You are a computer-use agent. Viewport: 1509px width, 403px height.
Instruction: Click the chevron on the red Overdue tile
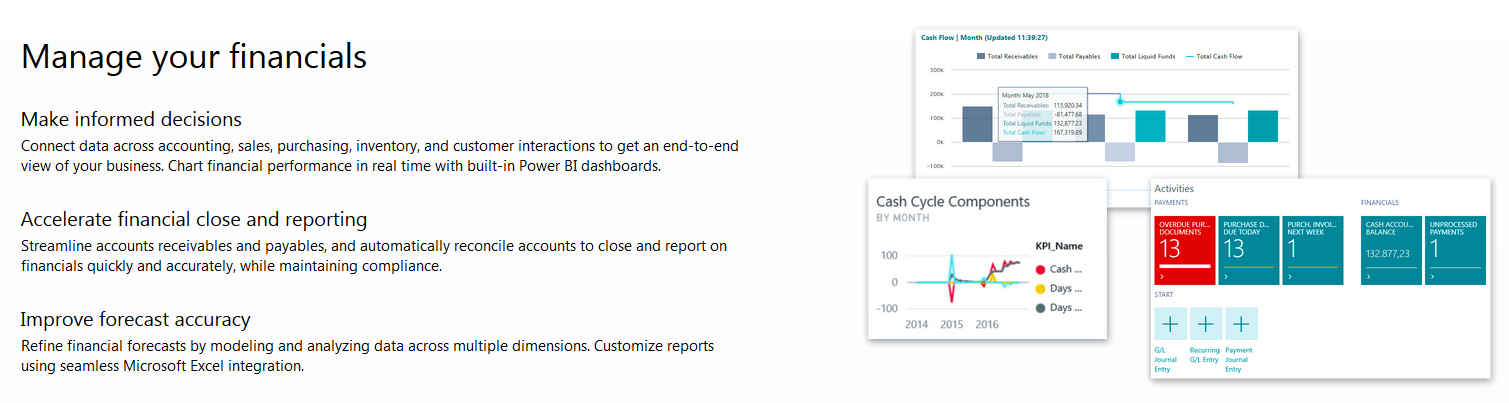point(1163,277)
